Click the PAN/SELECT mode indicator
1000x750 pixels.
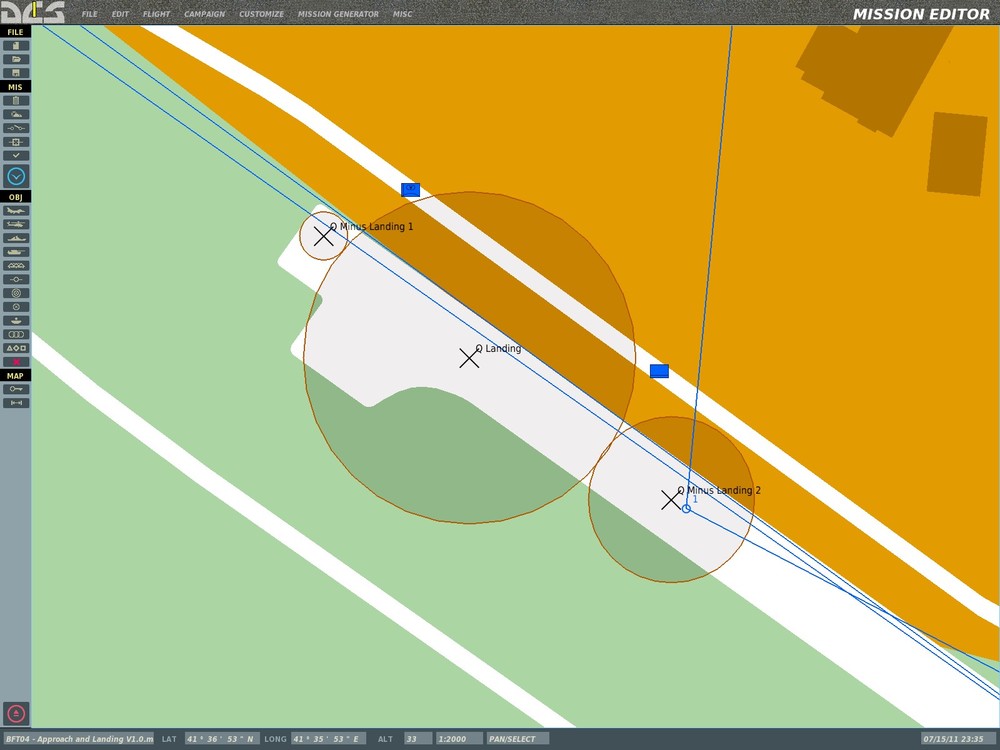pos(518,739)
